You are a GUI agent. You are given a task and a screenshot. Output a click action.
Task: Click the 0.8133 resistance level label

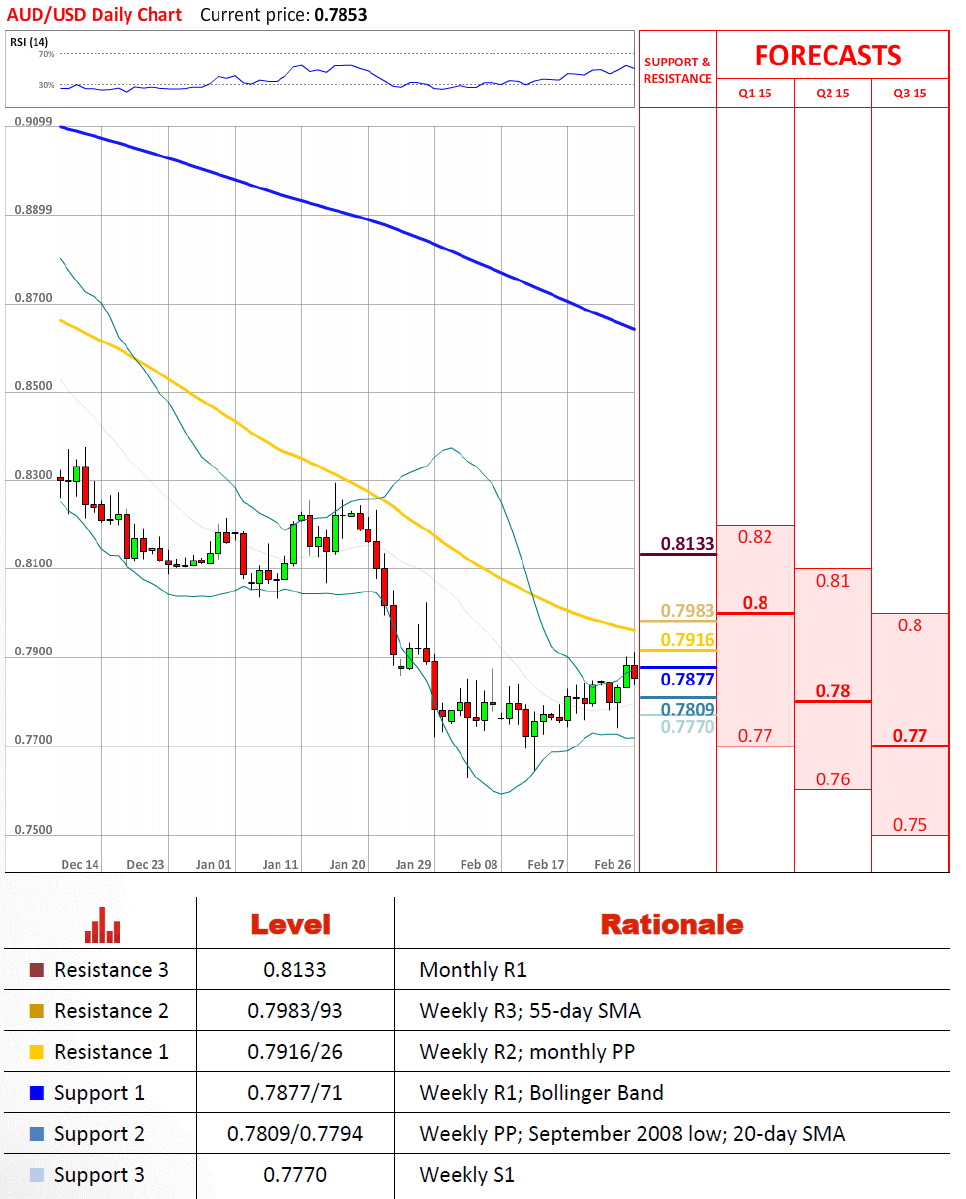pos(687,544)
